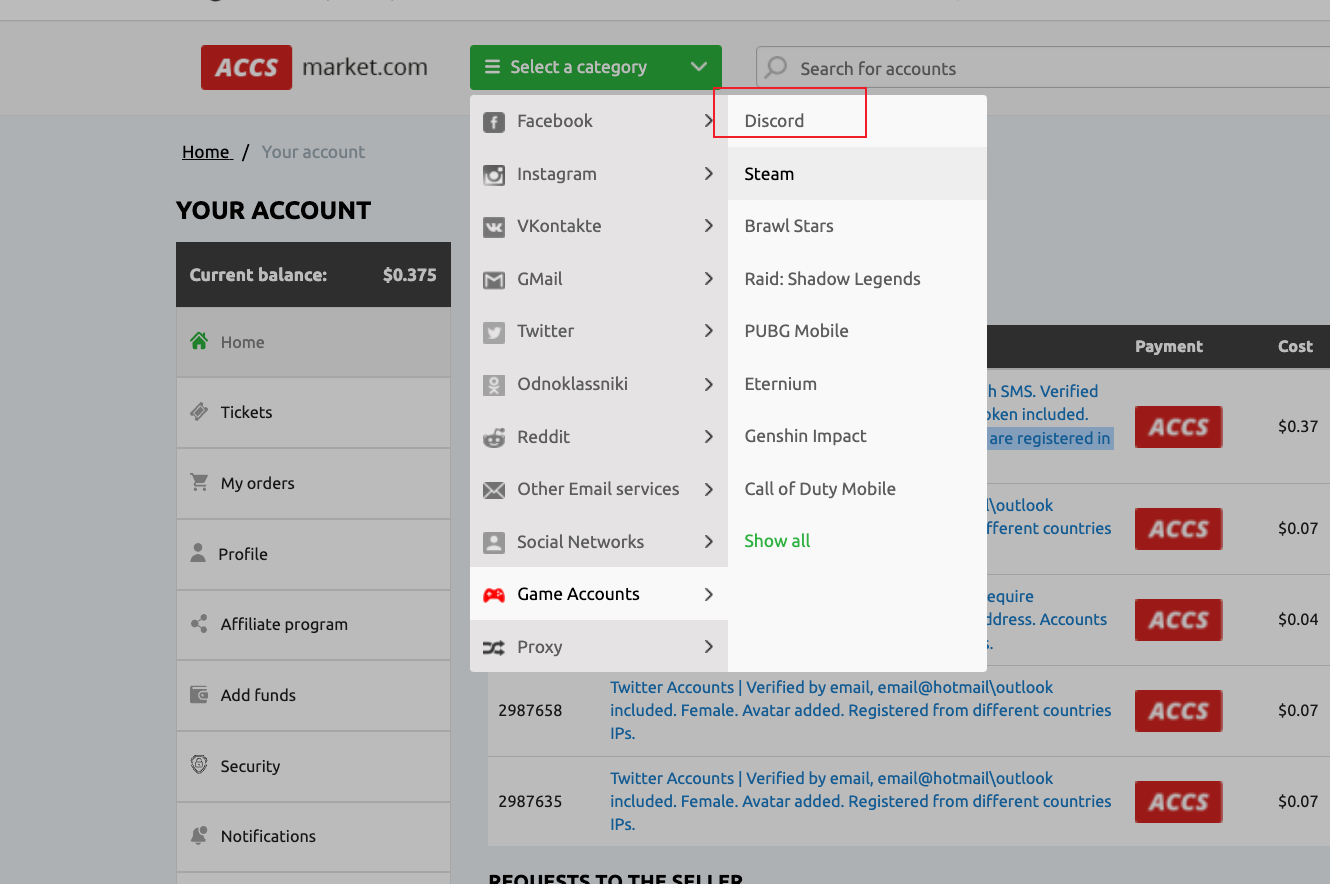
Task: Click the Facebook icon in category menu
Action: (494, 122)
